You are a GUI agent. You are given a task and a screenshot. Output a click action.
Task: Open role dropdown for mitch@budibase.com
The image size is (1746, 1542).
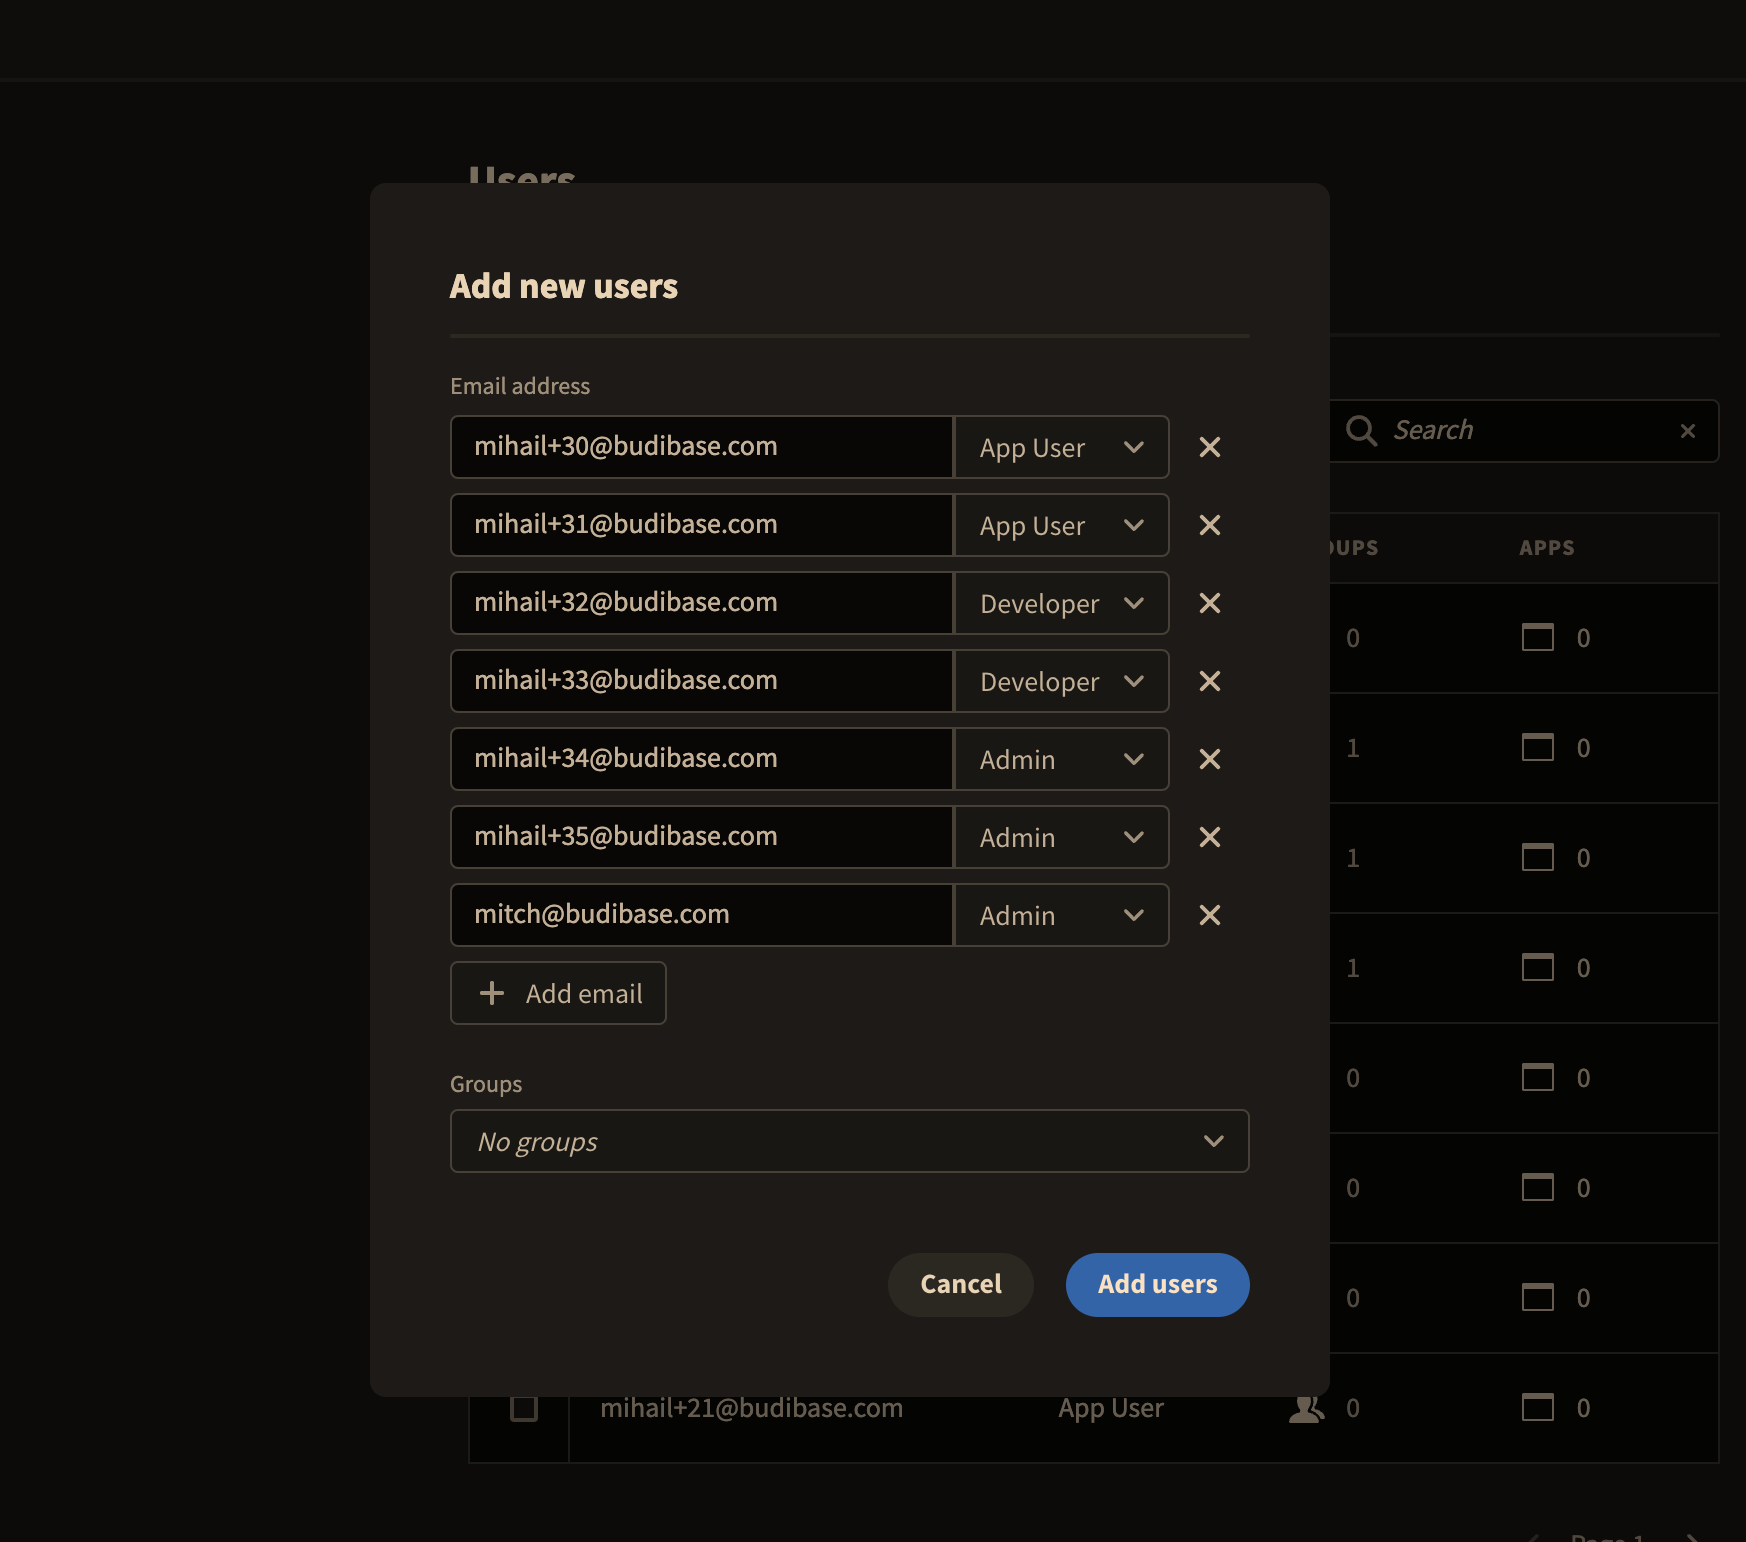(1061, 915)
